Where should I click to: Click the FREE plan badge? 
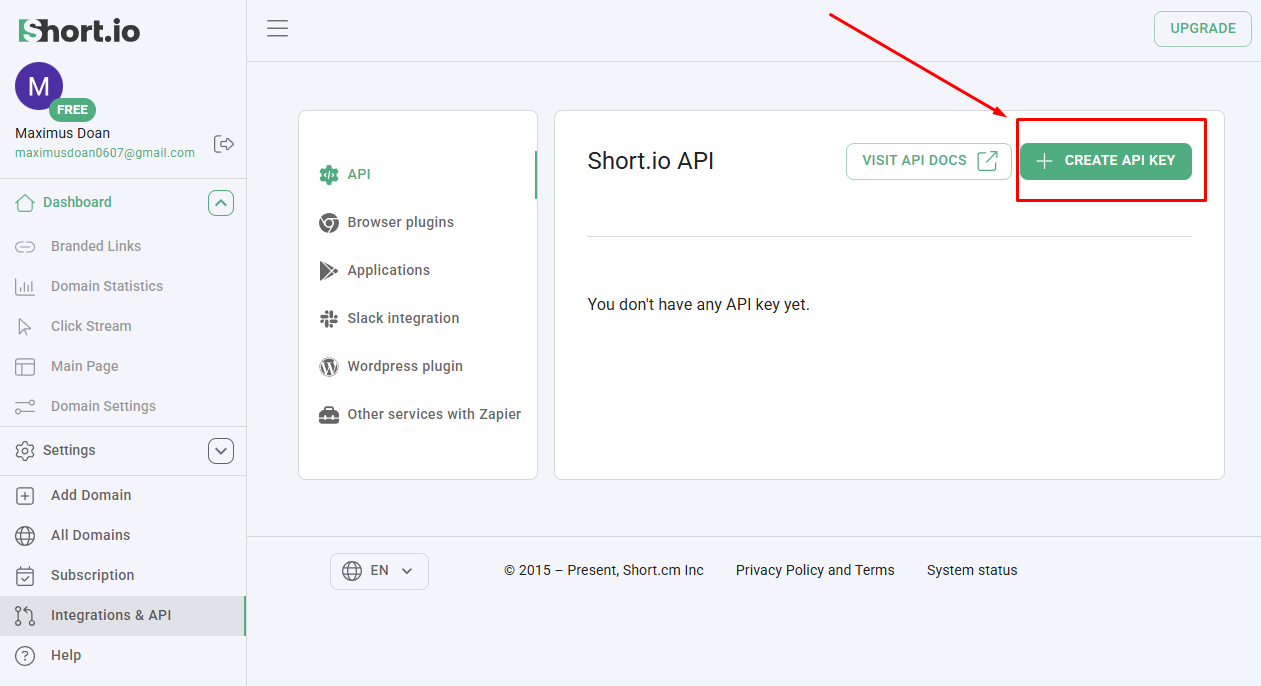[x=72, y=110]
